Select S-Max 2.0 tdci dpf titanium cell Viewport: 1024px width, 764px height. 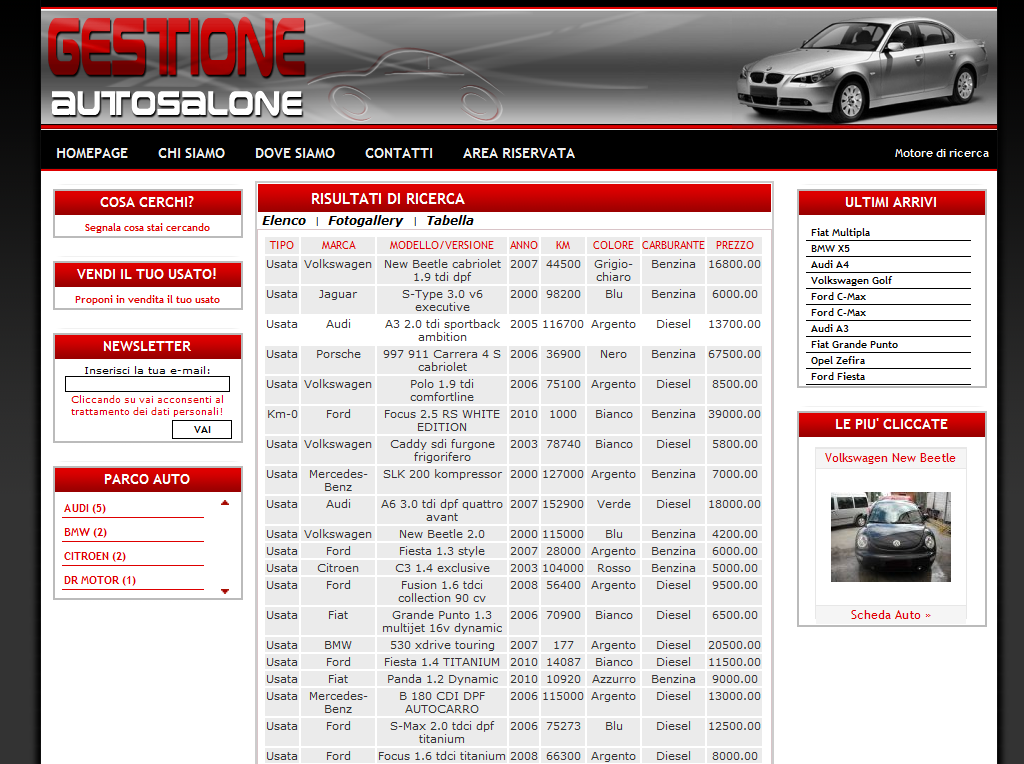(x=442, y=733)
